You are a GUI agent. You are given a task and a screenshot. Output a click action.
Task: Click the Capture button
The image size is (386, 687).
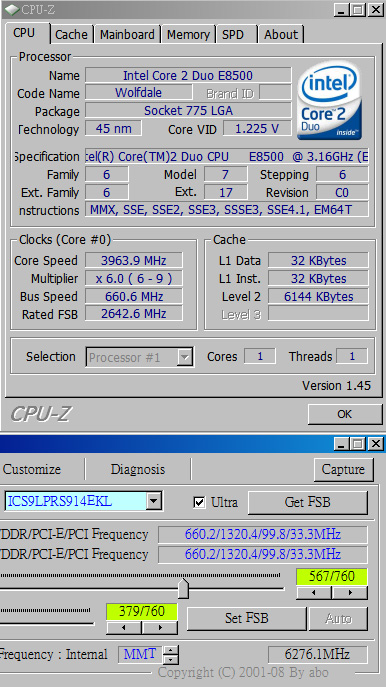(x=344, y=469)
